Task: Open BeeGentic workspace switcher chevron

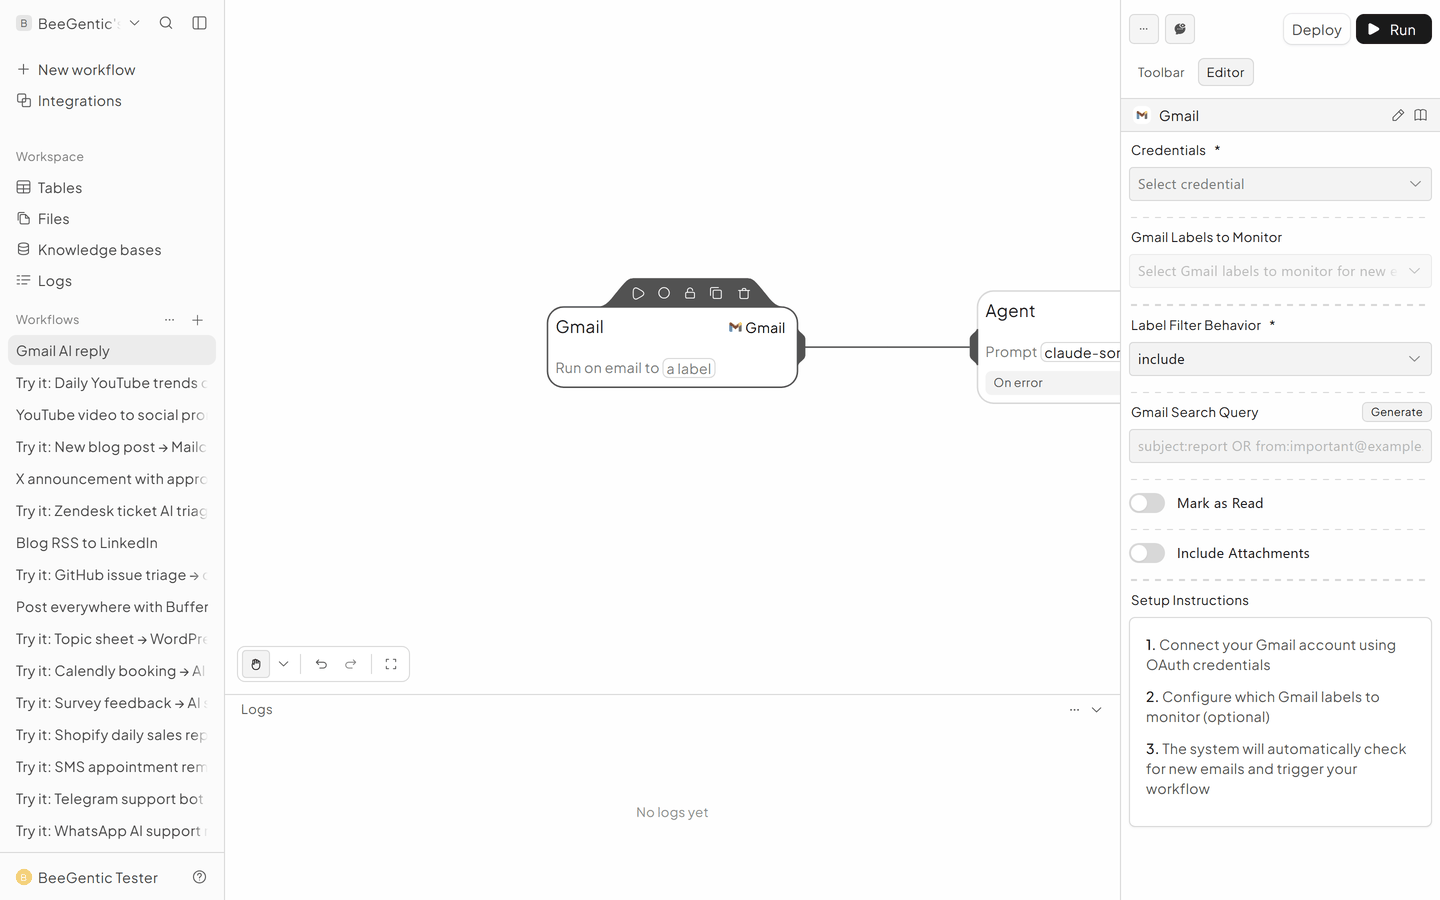Action: [x=135, y=23]
